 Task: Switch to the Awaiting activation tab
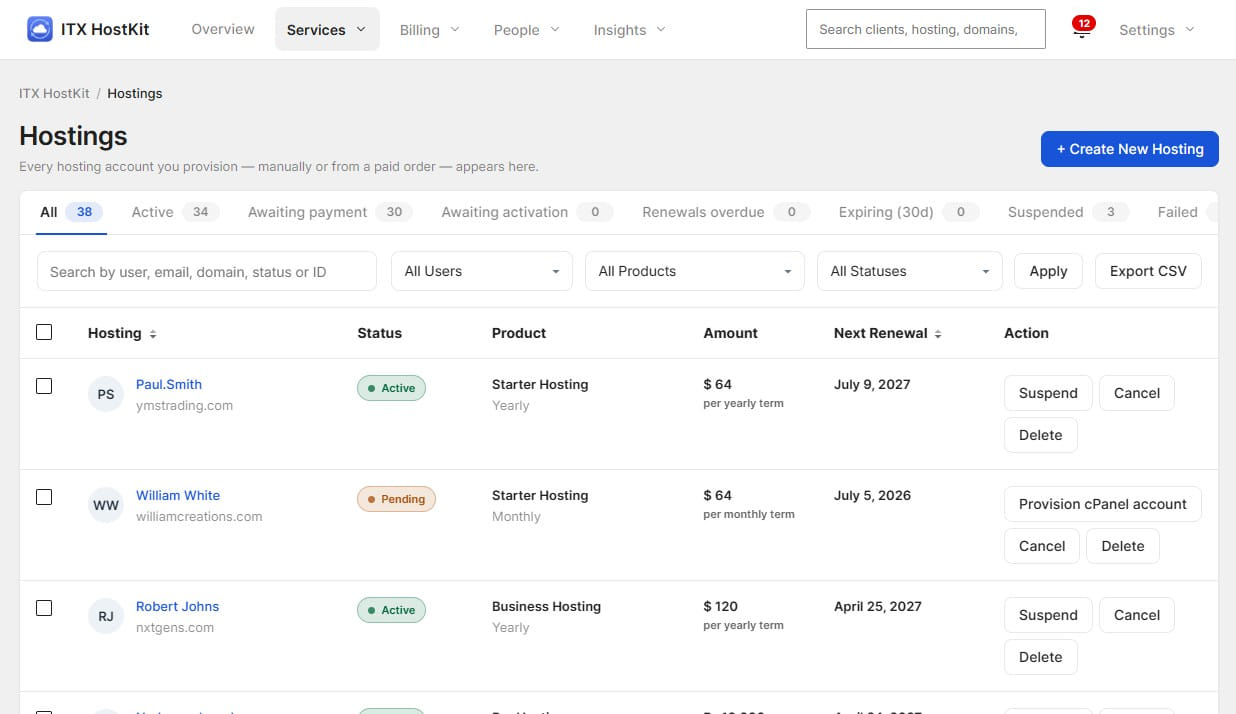pyautogui.click(x=527, y=212)
